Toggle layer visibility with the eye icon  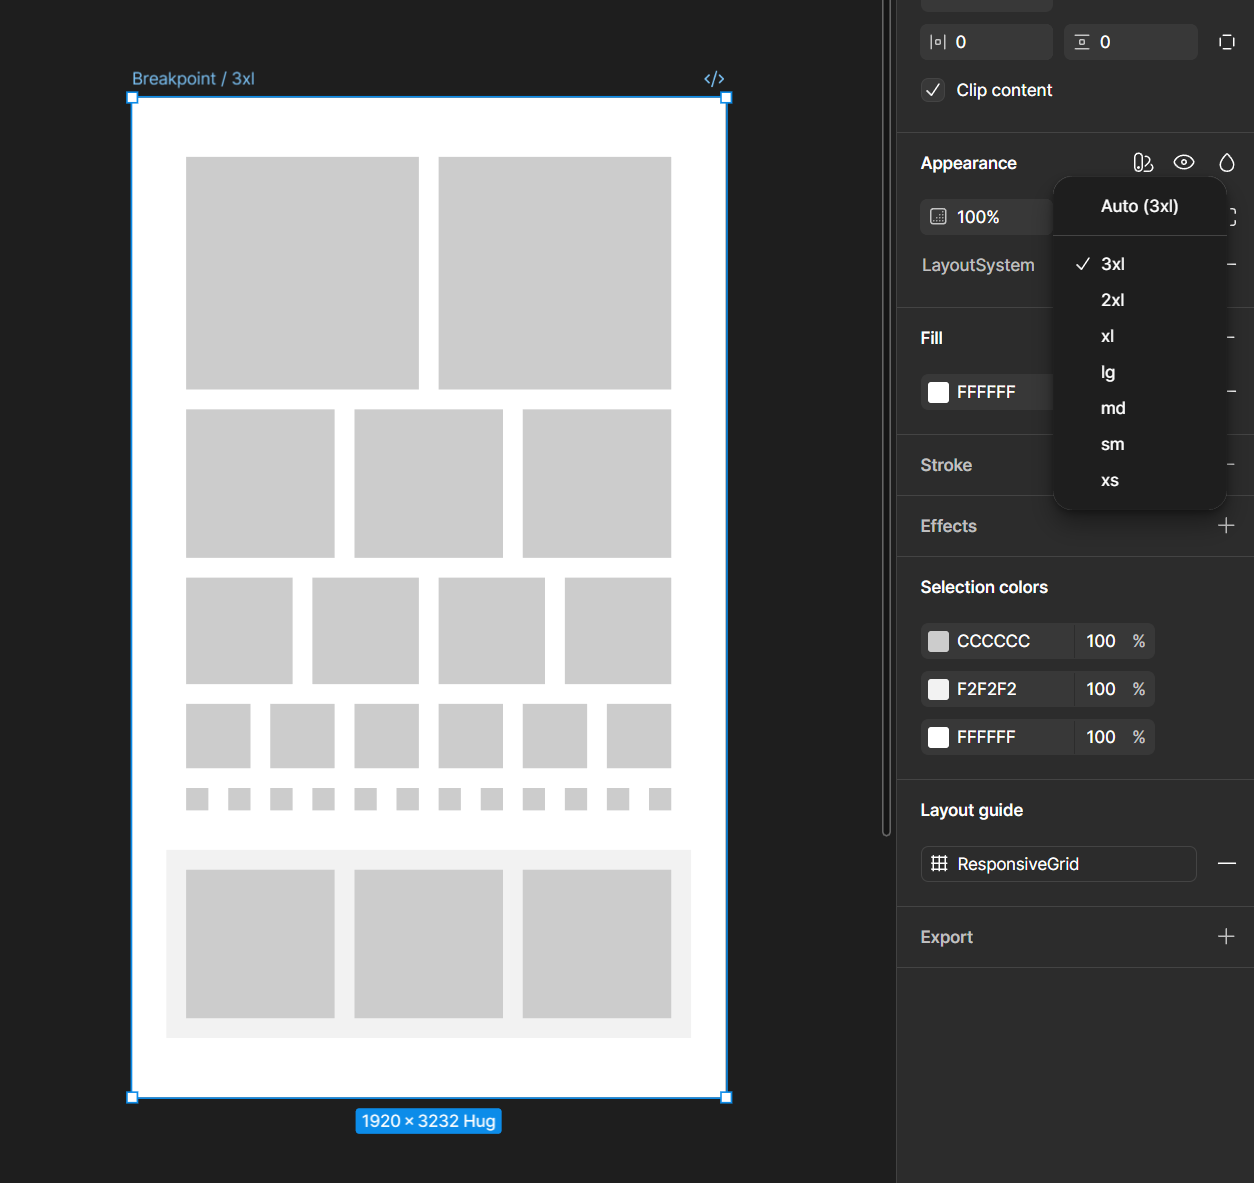coord(1184,163)
